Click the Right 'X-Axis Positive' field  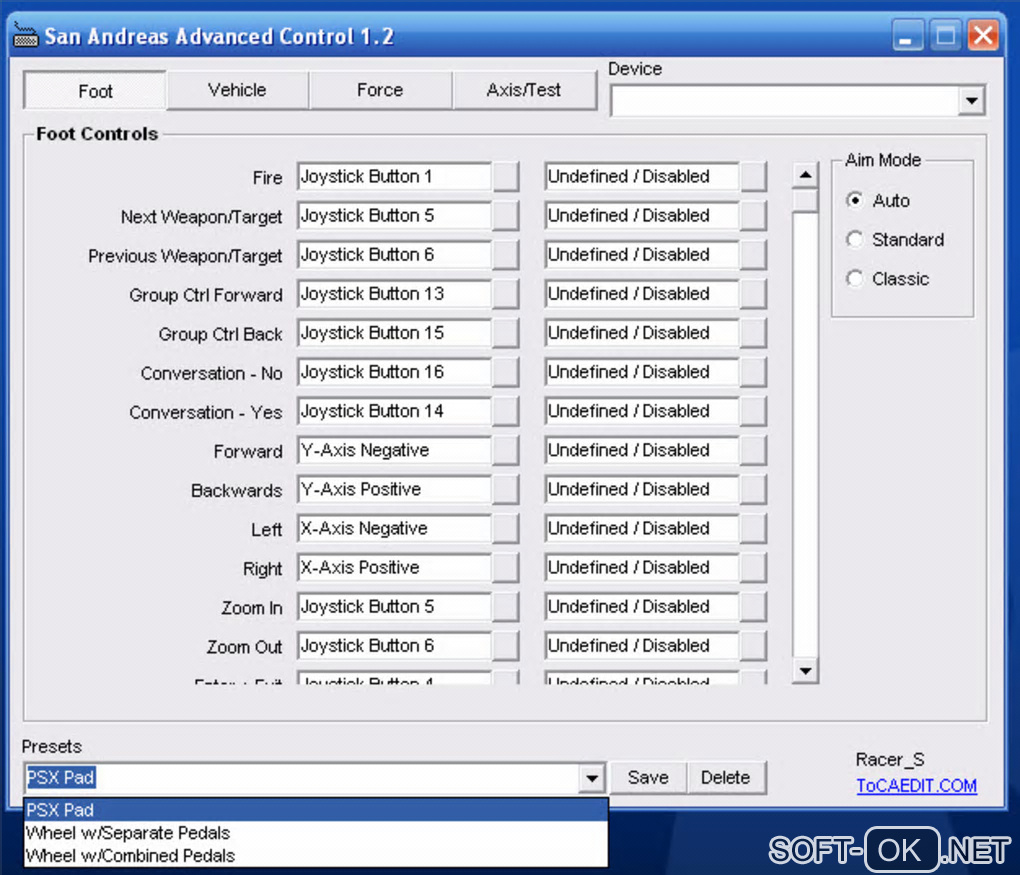[394, 567]
